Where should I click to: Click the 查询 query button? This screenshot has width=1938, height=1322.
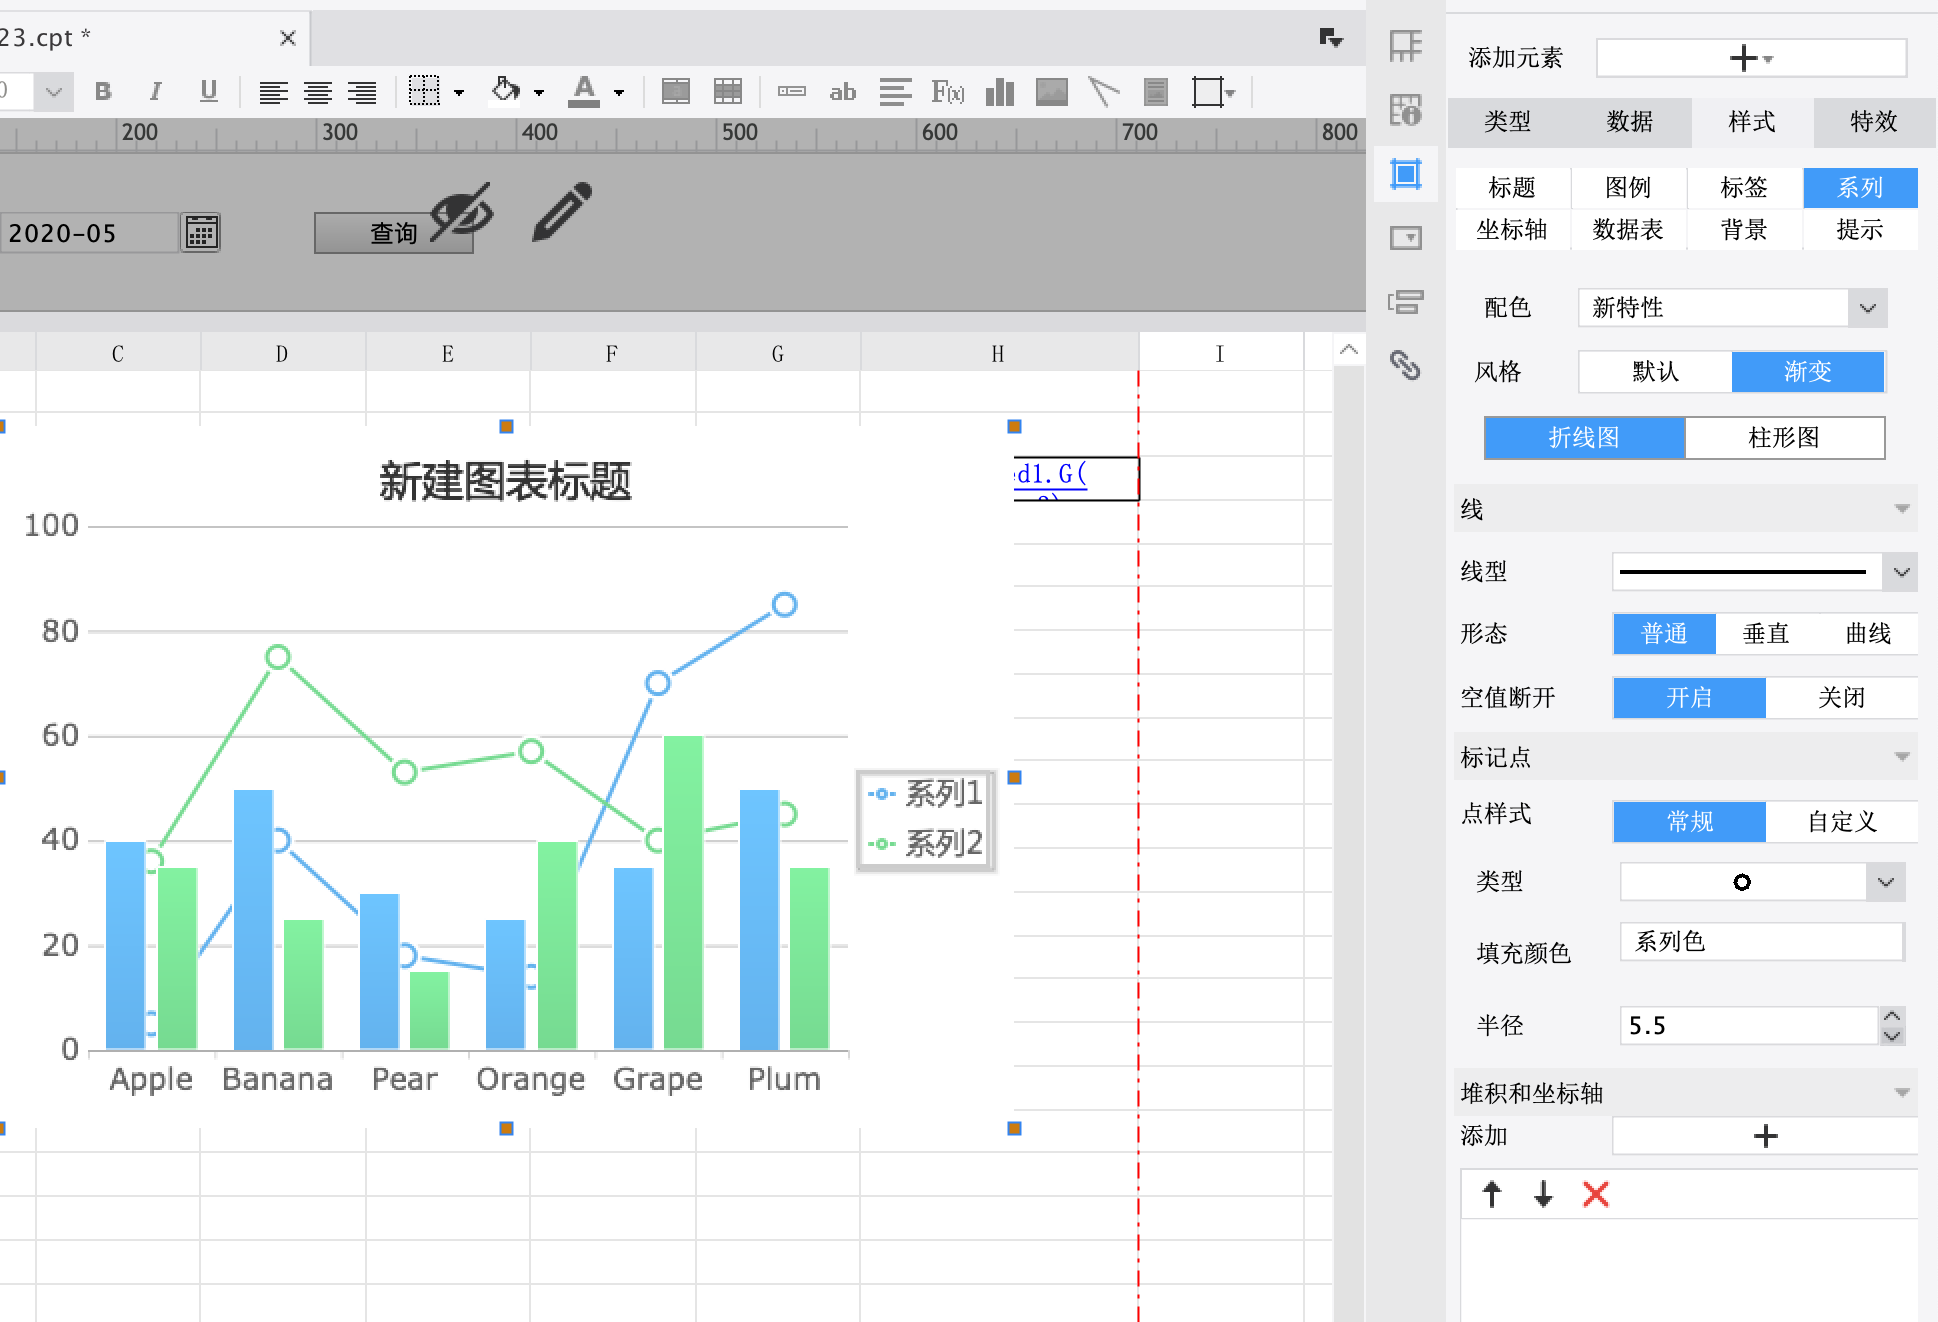(393, 233)
